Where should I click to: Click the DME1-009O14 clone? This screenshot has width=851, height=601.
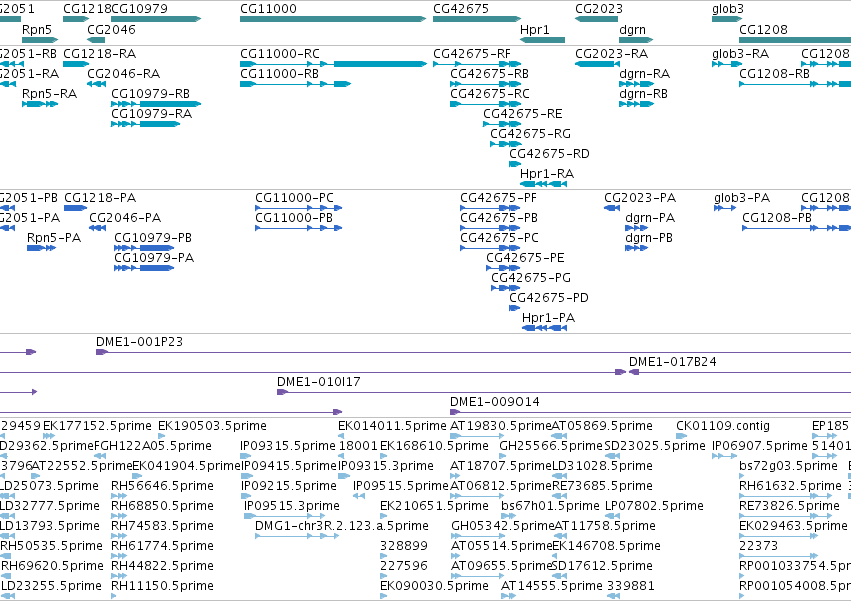[x=650, y=412]
